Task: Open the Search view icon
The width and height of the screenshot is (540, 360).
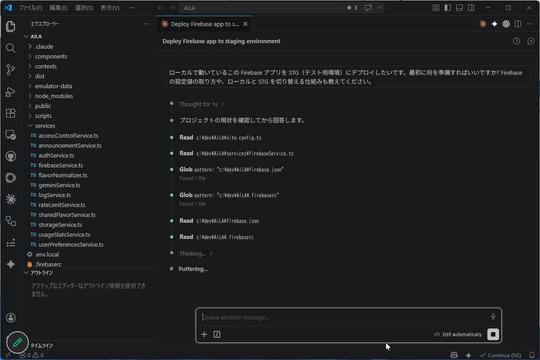Action: coord(11,48)
